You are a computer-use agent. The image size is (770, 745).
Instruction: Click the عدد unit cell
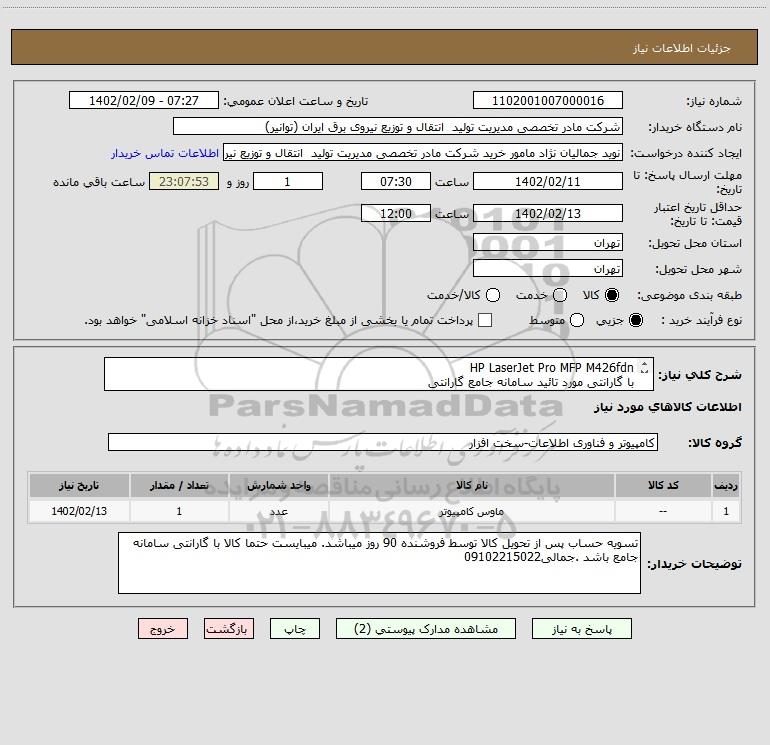click(x=278, y=511)
